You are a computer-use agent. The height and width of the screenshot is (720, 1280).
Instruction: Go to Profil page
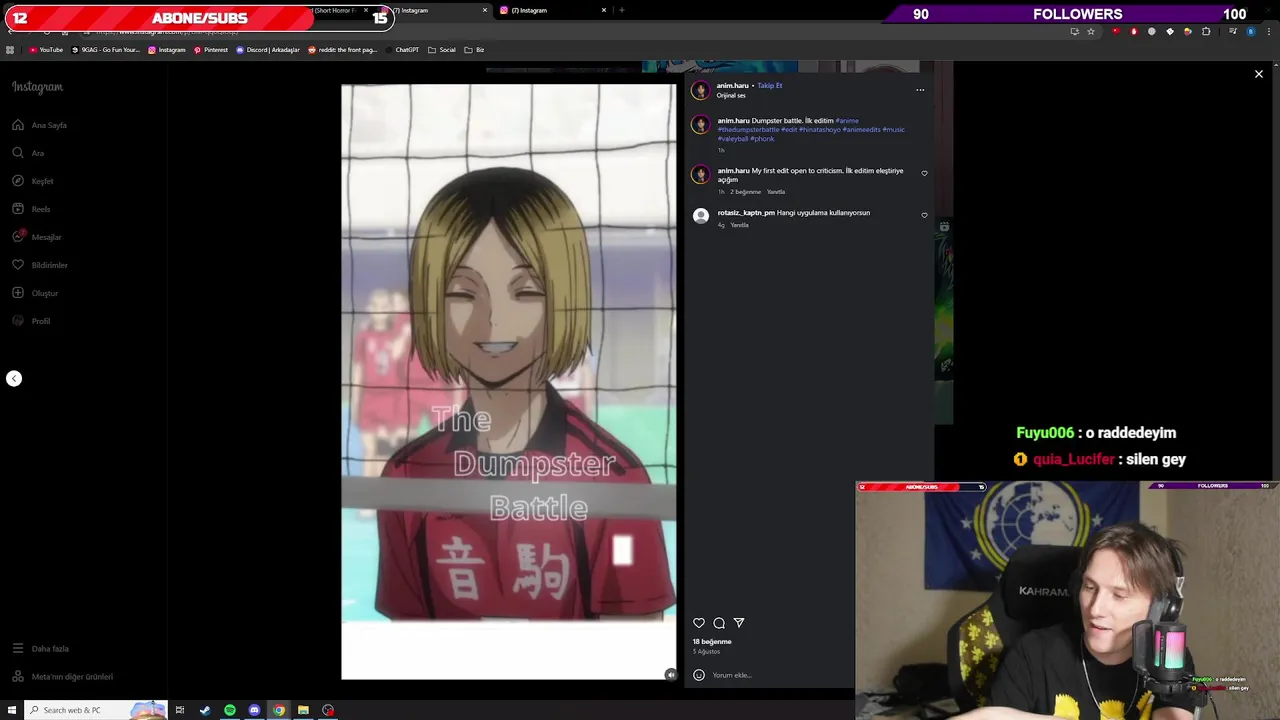31,321
